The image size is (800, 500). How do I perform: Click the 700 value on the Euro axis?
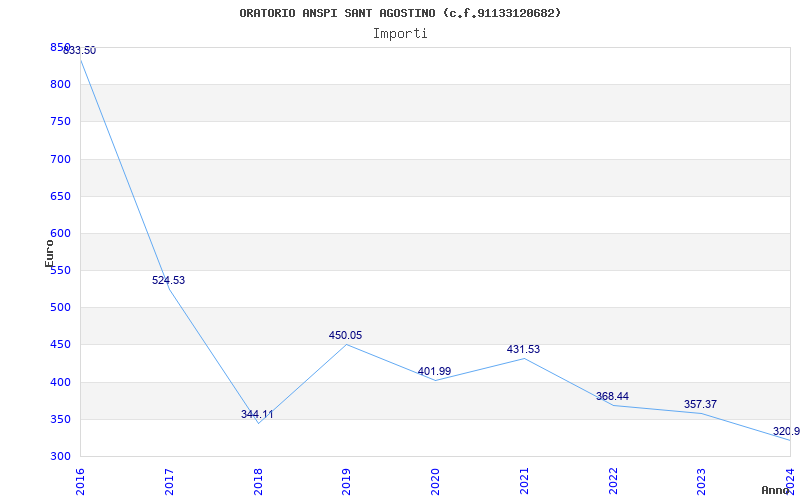click(59, 159)
